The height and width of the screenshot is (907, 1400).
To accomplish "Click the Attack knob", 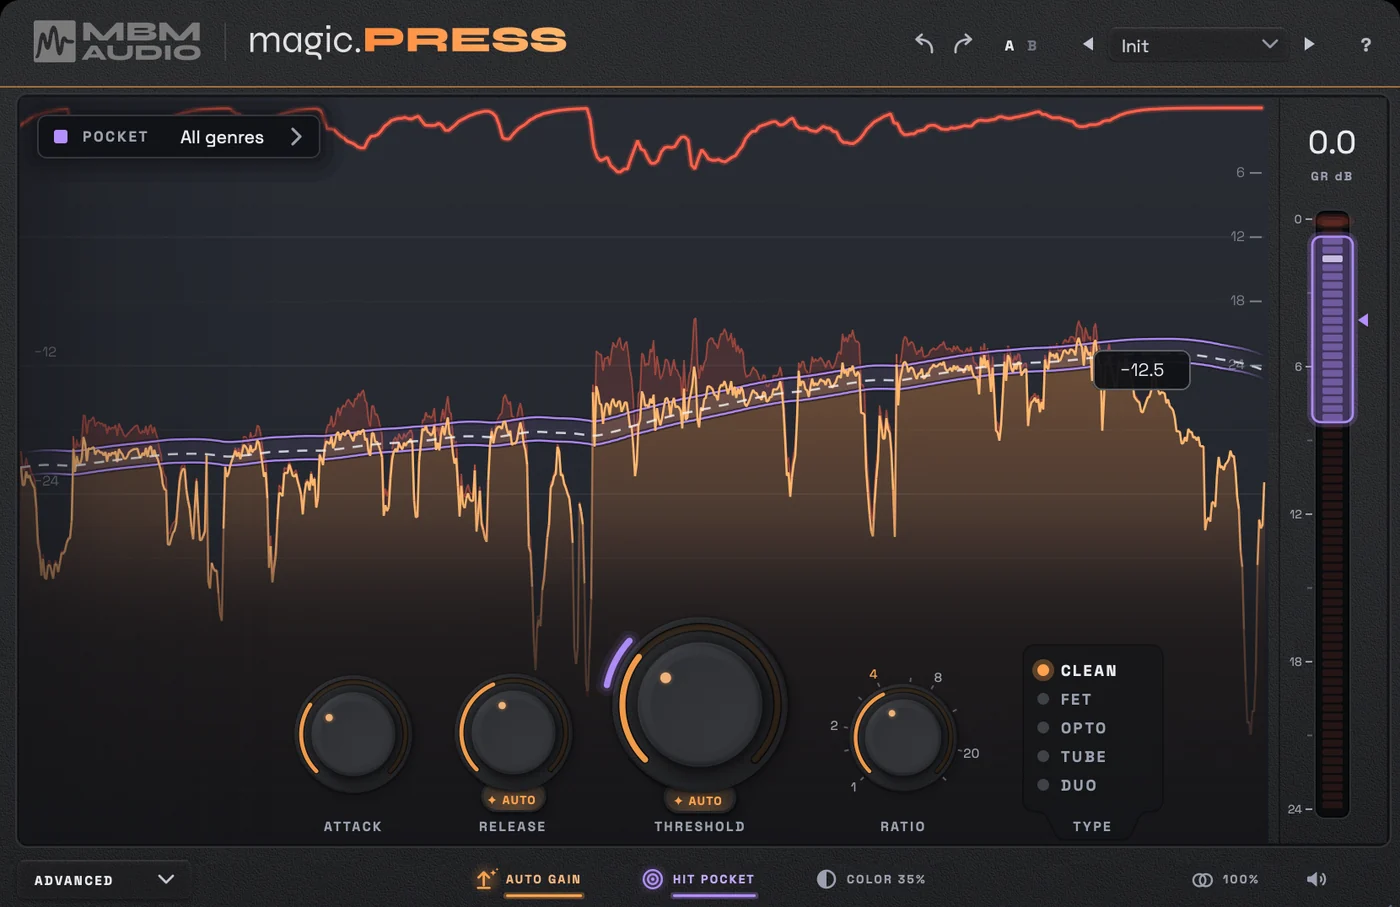I will (353, 733).
